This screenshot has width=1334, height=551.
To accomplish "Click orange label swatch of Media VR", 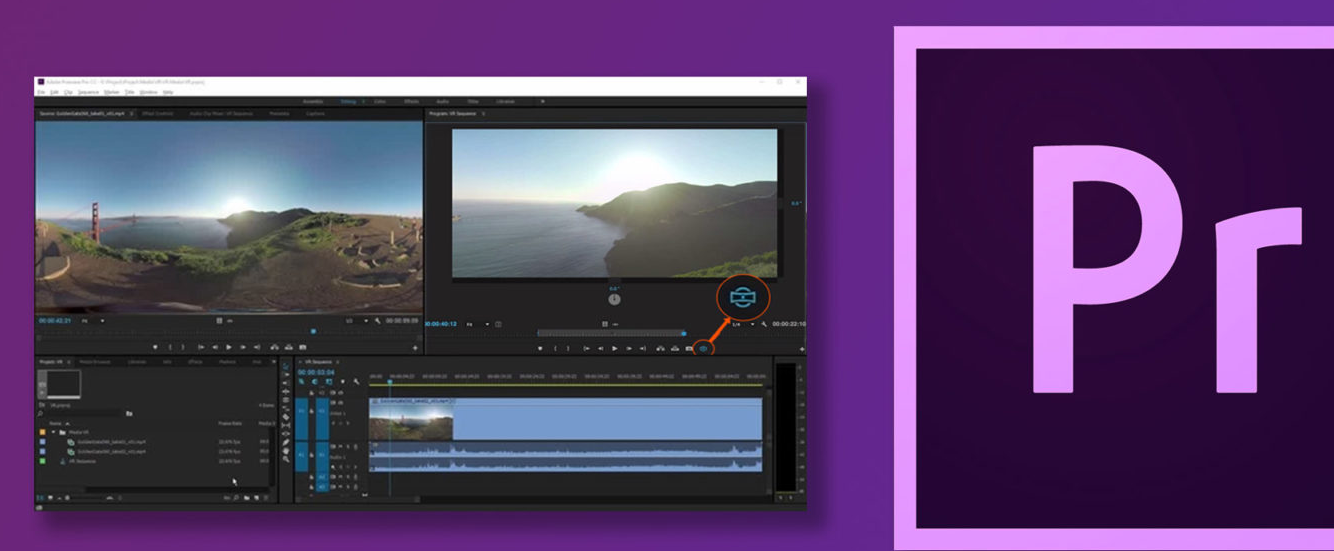I will pyautogui.click(x=42, y=432).
